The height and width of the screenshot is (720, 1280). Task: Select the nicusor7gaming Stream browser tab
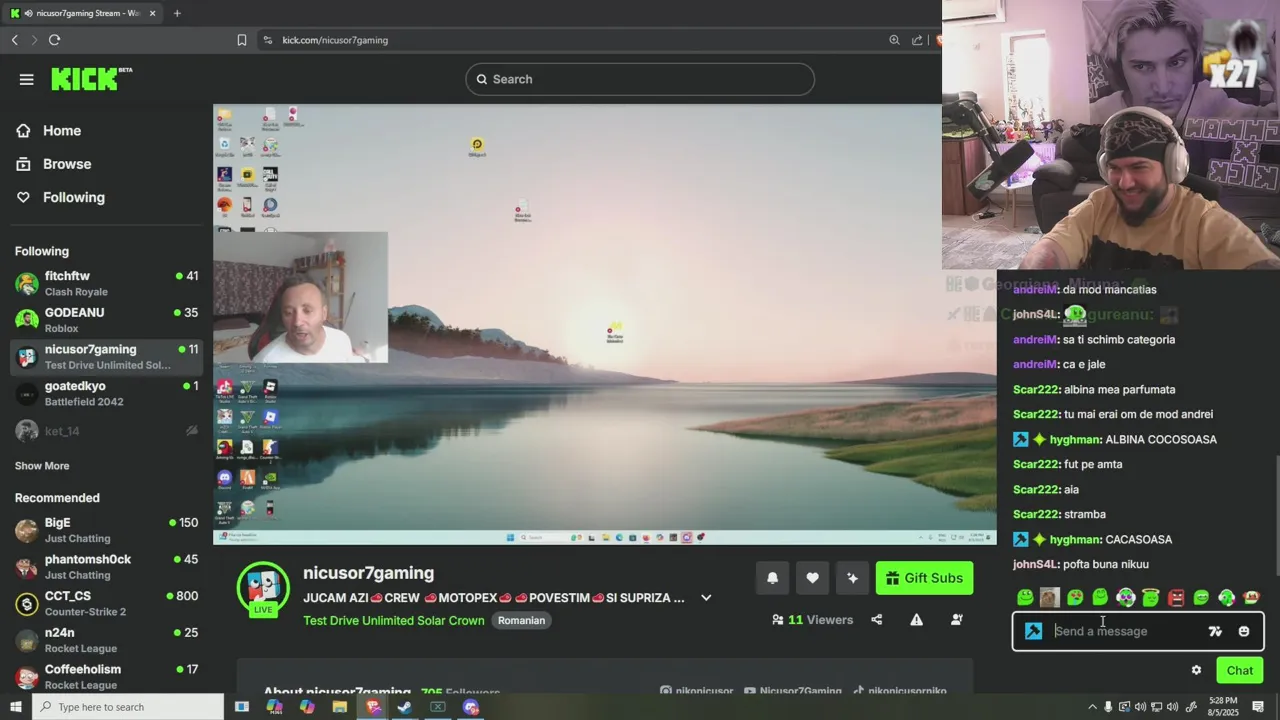83,13
